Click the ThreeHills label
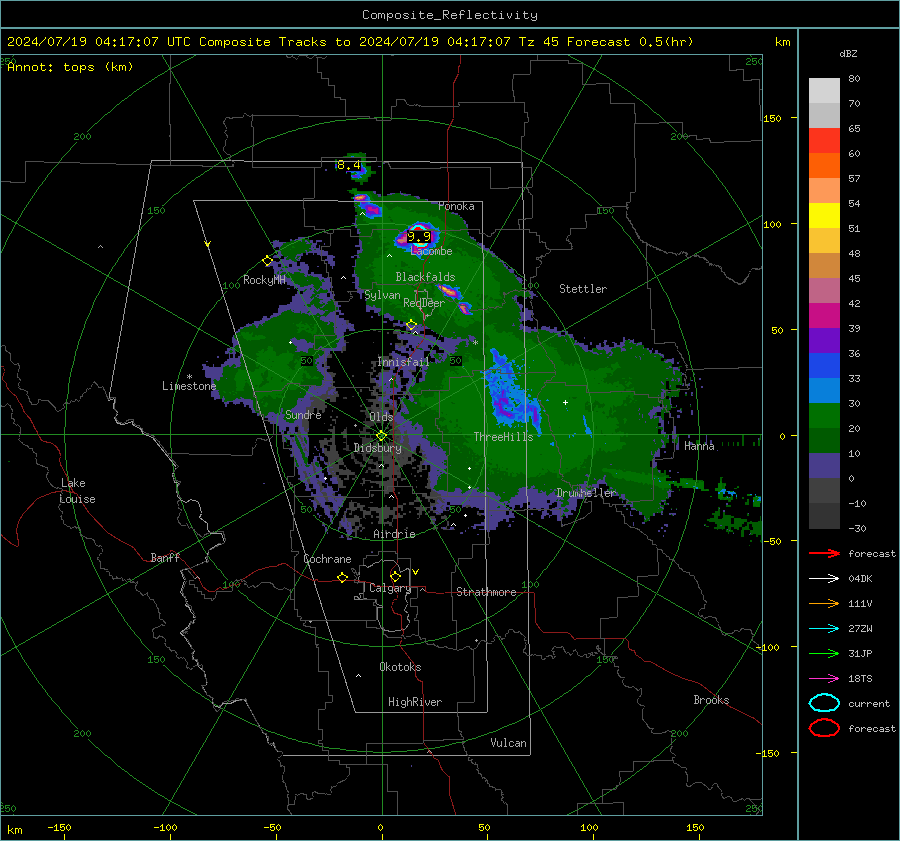 503,437
